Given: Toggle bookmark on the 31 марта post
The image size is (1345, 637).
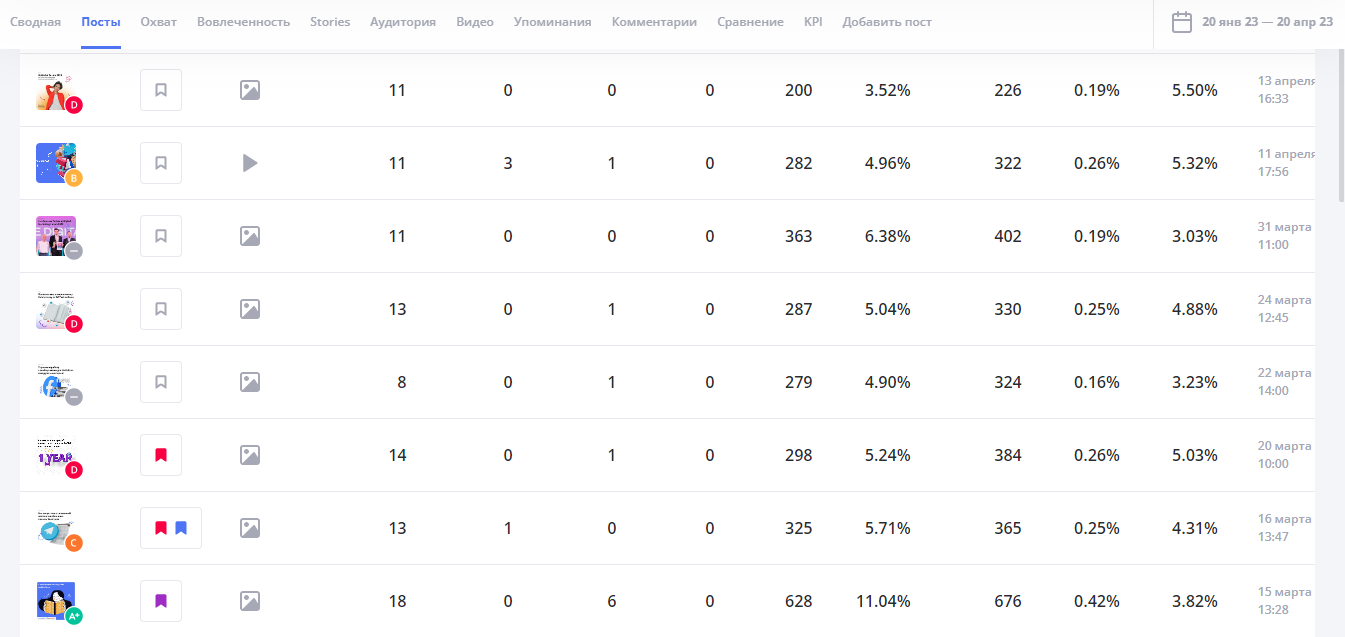Looking at the screenshot, I should pos(161,236).
